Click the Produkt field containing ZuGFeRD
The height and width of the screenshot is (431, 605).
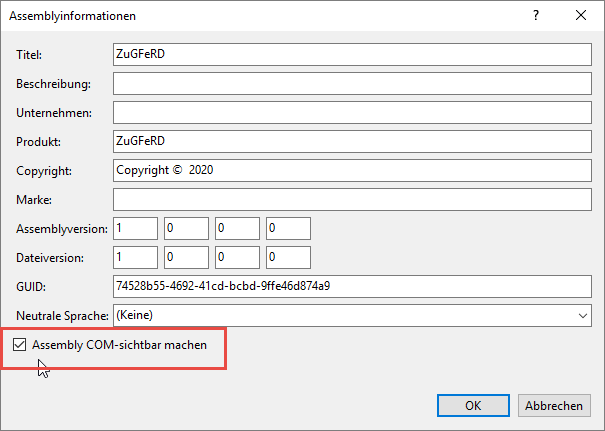[354, 141]
